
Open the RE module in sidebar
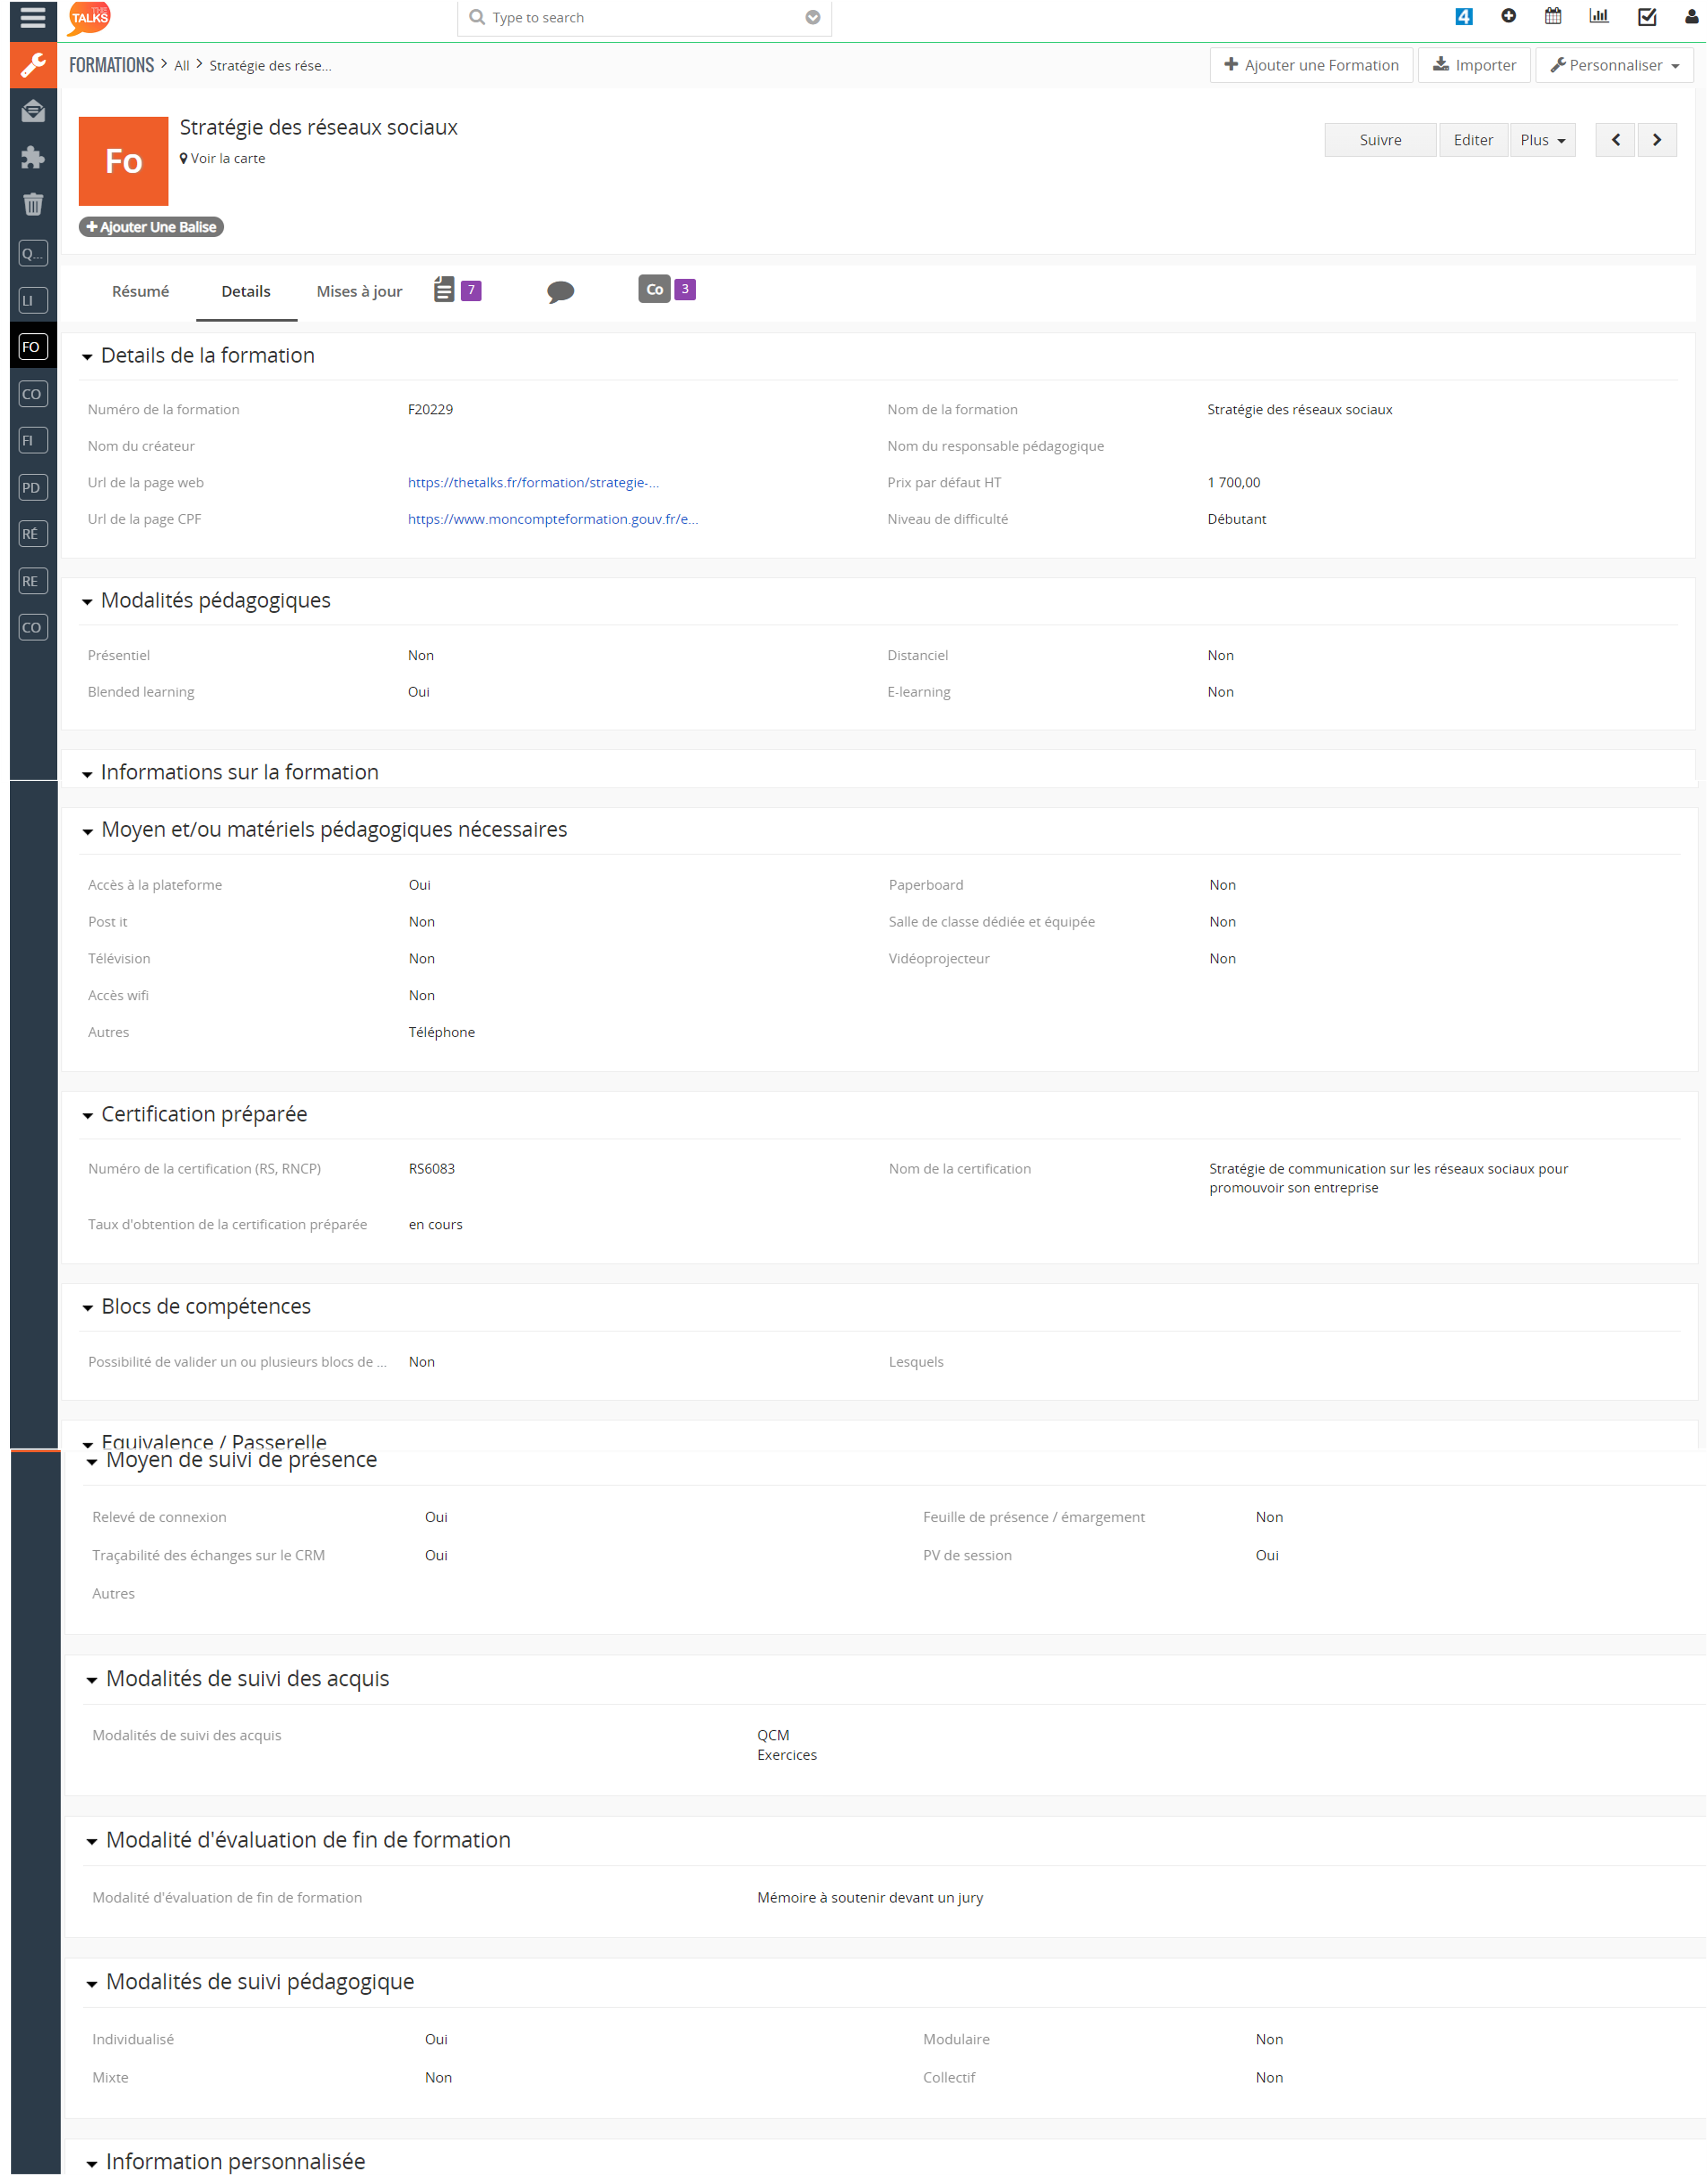coord(33,581)
